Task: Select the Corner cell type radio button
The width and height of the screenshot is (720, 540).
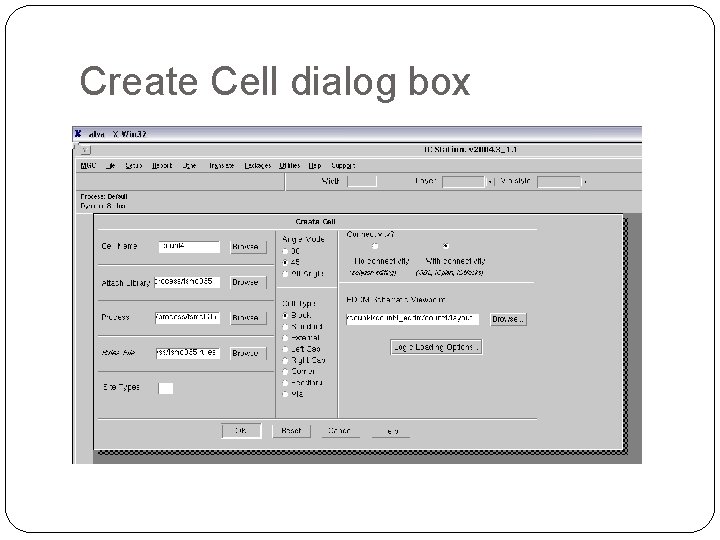Action: pyautogui.click(x=285, y=371)
